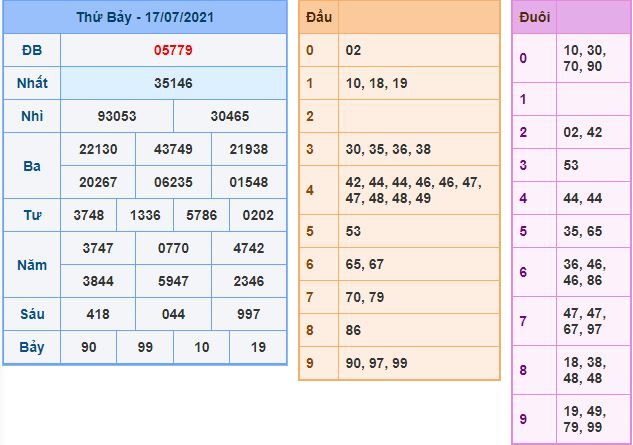Select seventh prize number 19

tap(258, 347)
